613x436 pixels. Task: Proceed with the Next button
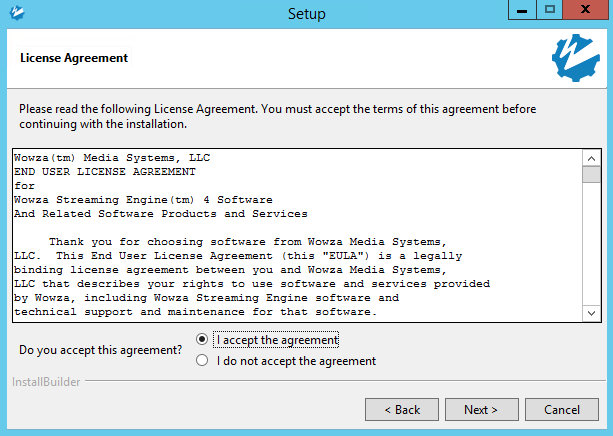[x=480, y=410]
